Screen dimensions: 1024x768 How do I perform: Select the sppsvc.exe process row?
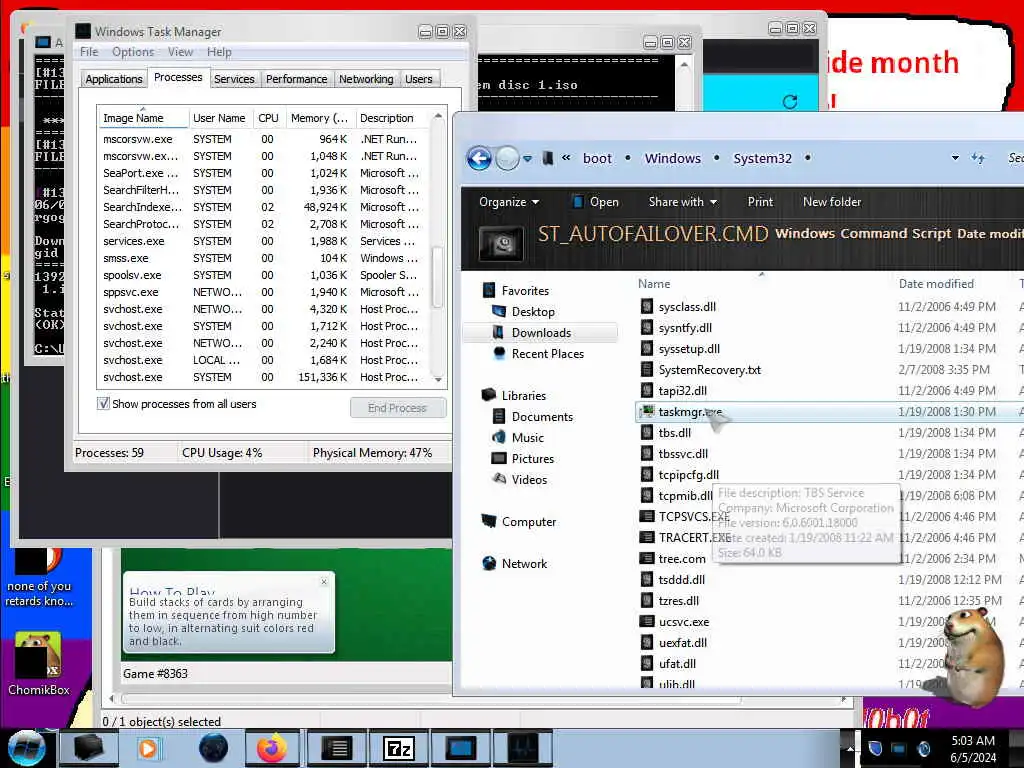pos(261,292)
